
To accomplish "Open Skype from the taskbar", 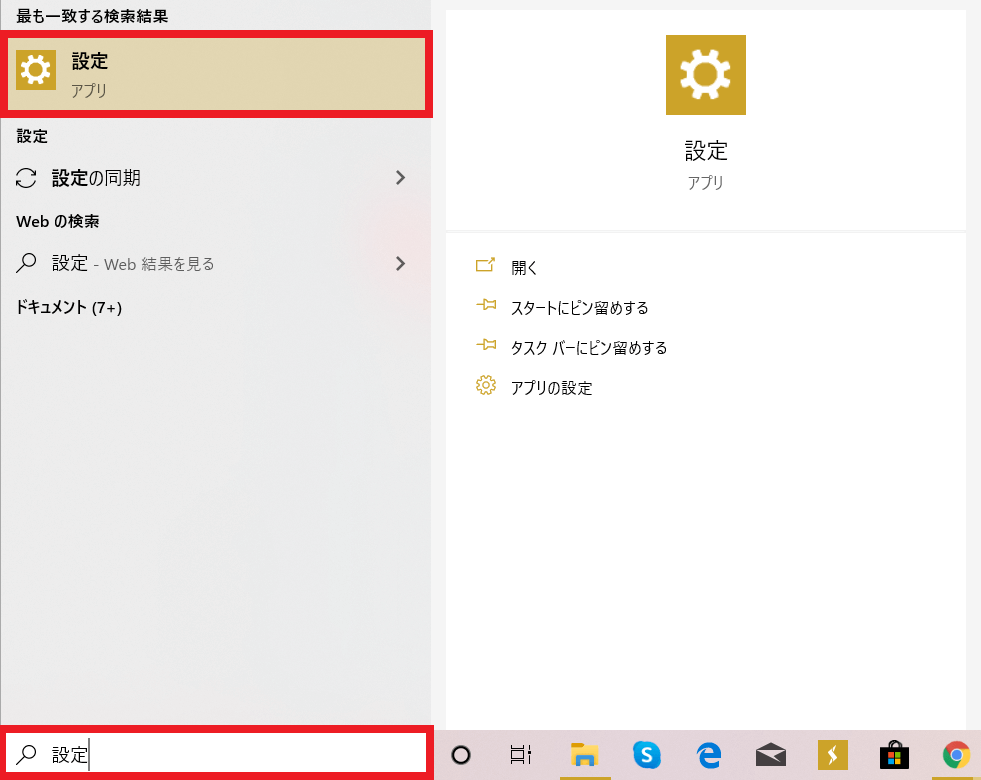I will (x=647, y=755).
